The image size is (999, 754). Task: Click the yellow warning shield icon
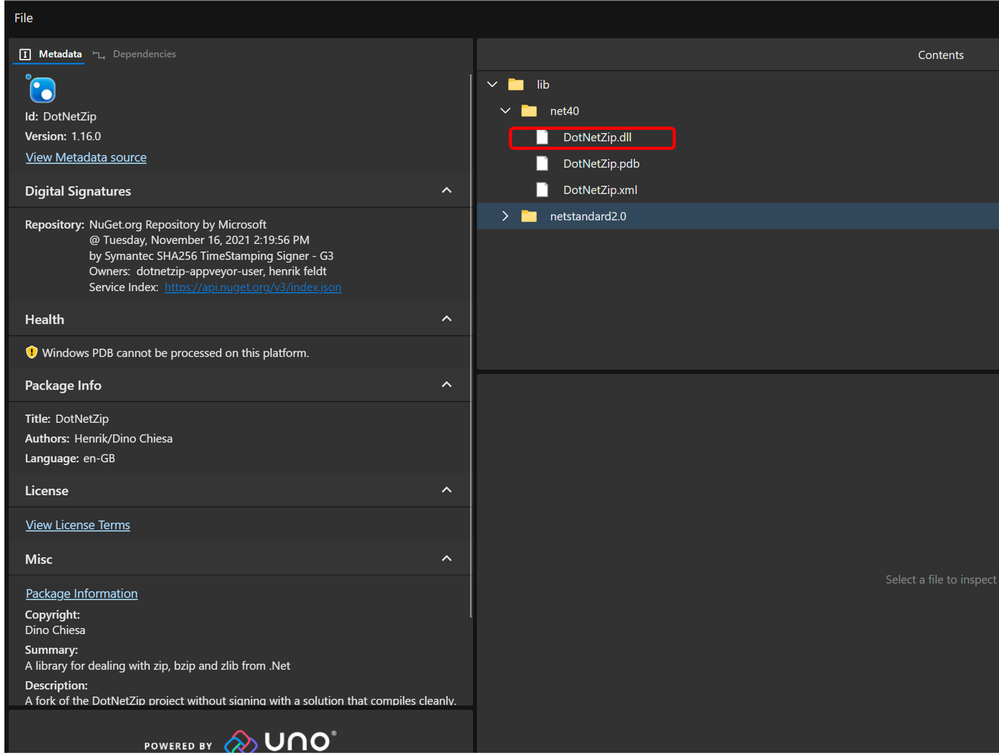(32, 353)
